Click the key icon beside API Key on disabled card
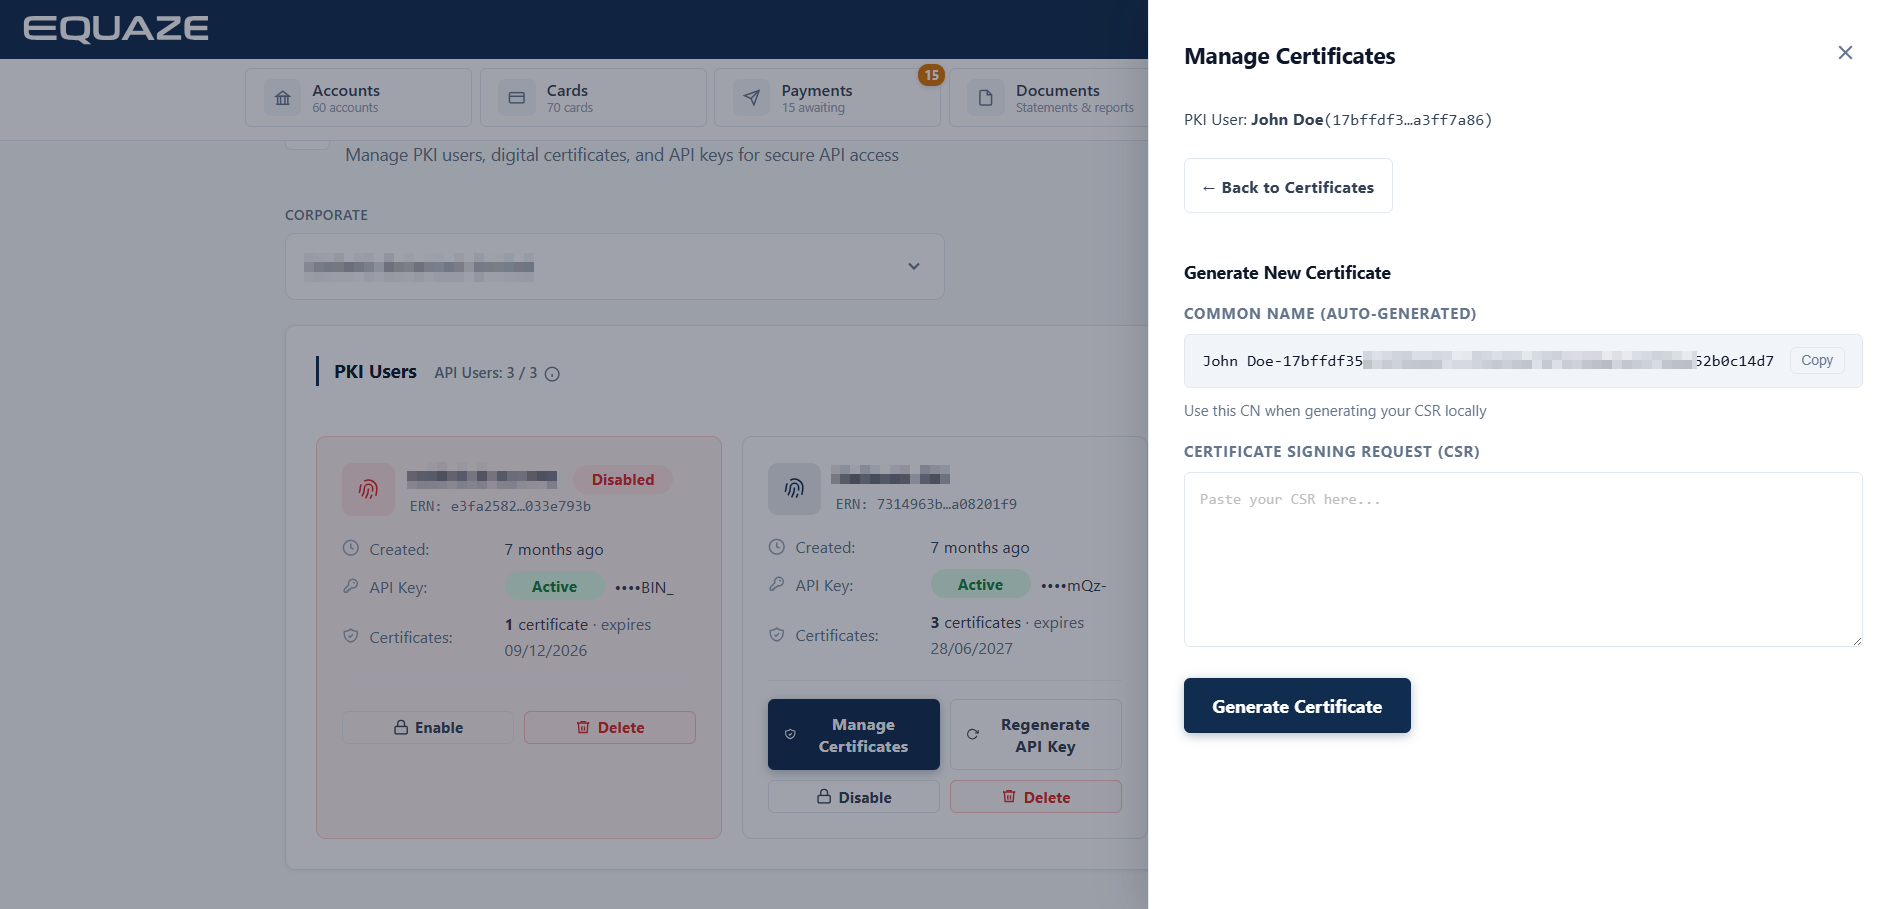 tap(350, 586)
